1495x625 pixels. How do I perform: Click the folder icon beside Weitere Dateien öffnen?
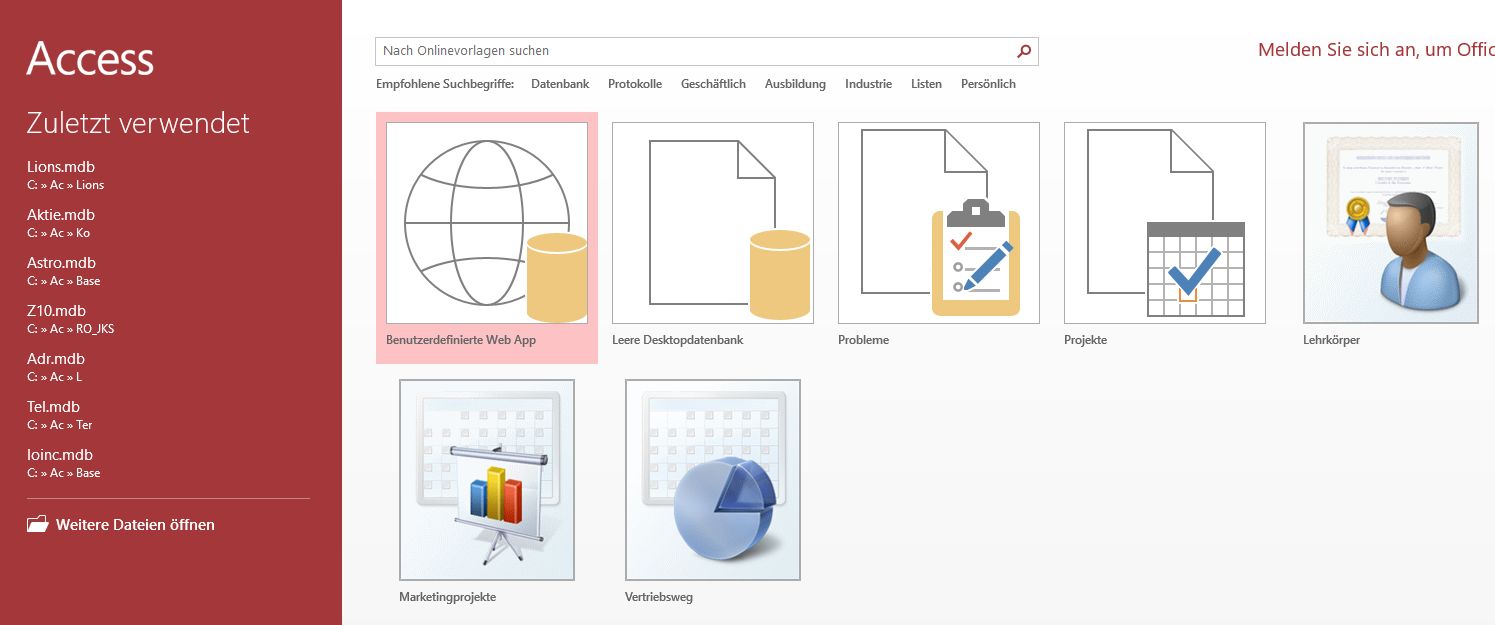coord(37,524)
